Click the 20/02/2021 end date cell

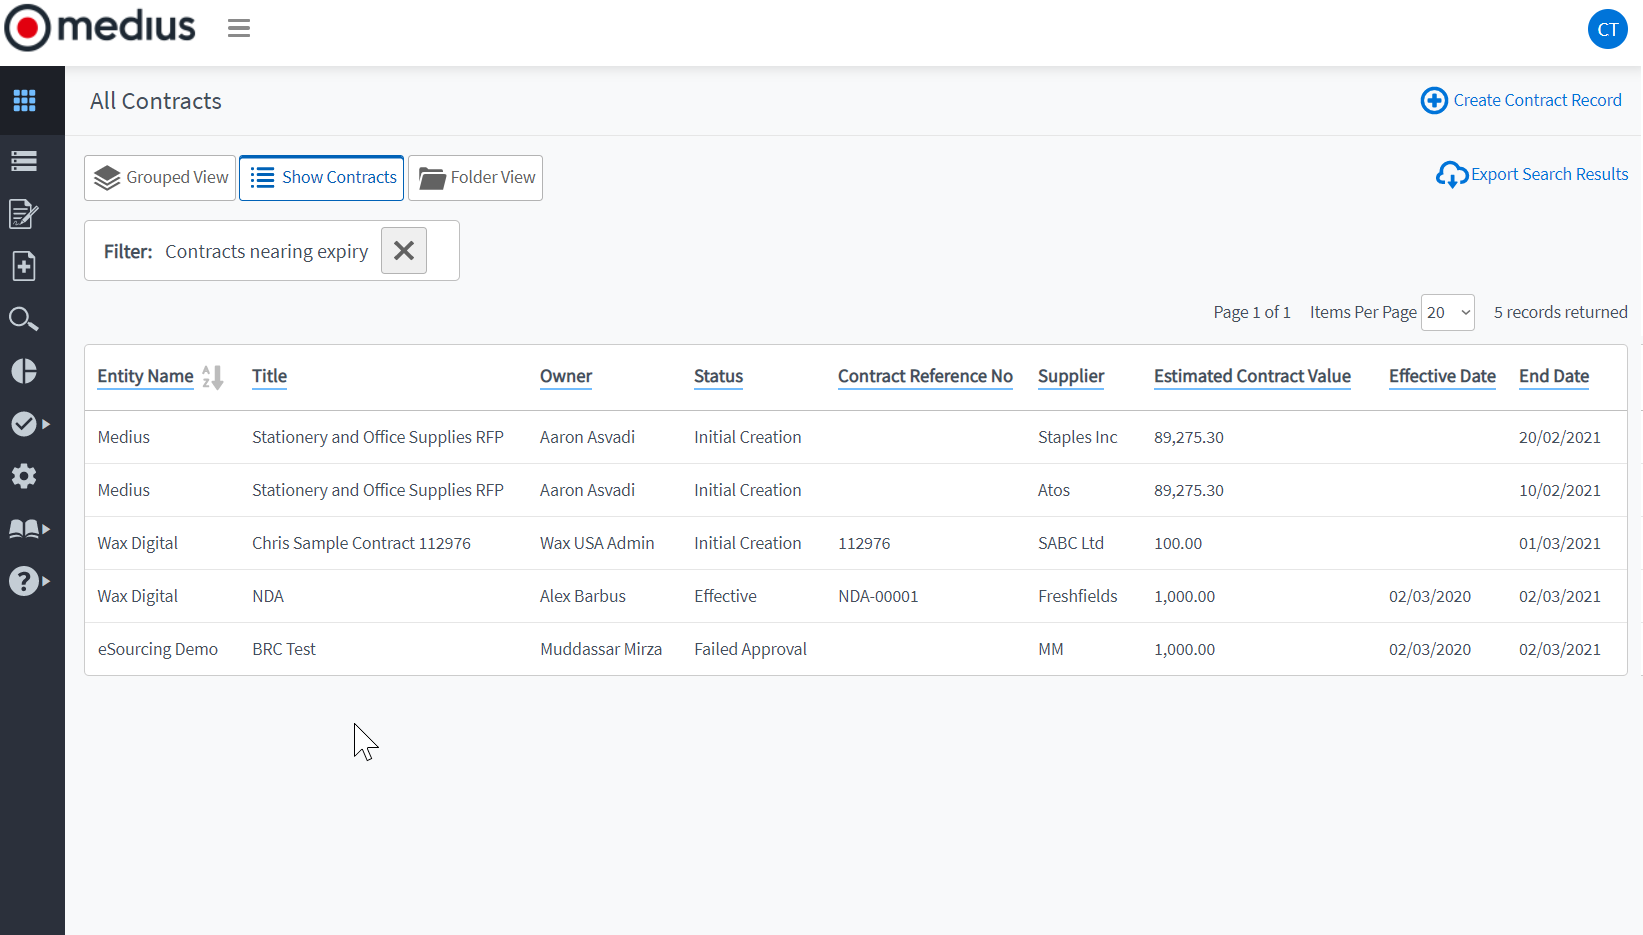tap(1560, 437)
